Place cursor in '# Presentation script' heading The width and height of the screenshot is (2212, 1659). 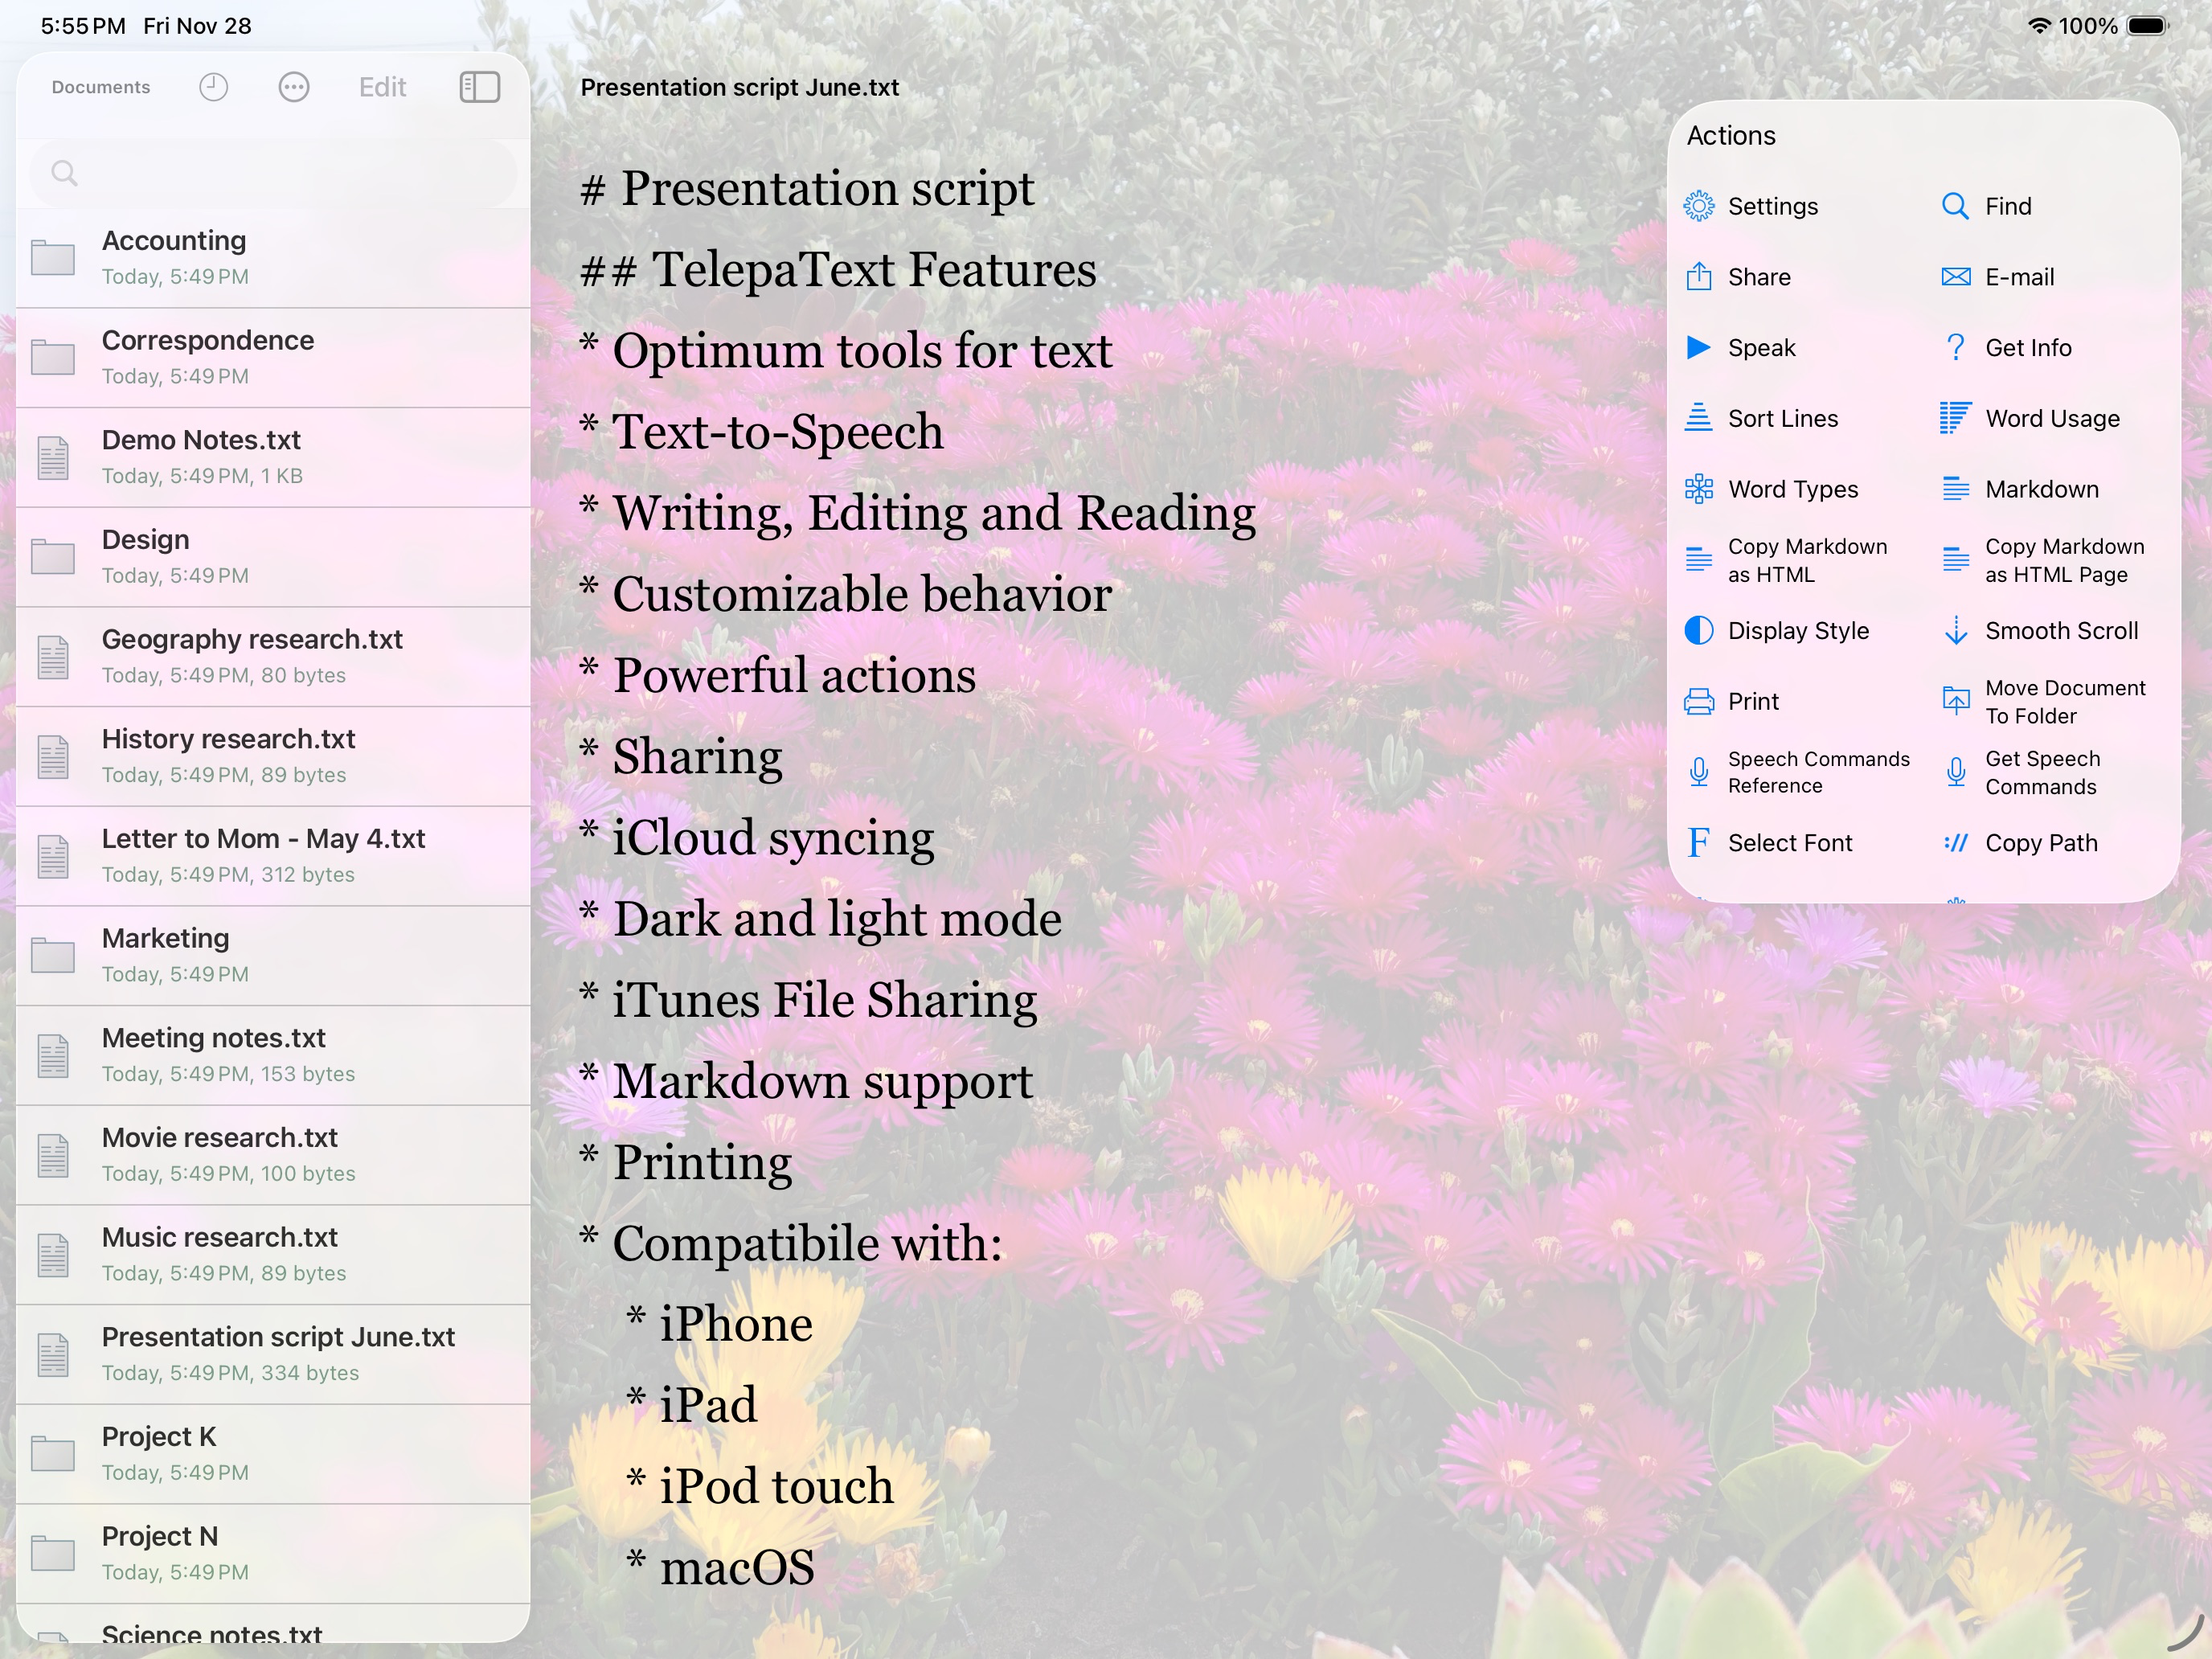click(x=807, y=189)
